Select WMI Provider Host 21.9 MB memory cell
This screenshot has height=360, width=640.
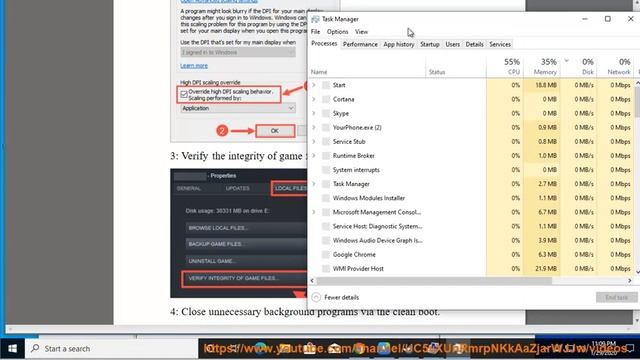(542, 269)
